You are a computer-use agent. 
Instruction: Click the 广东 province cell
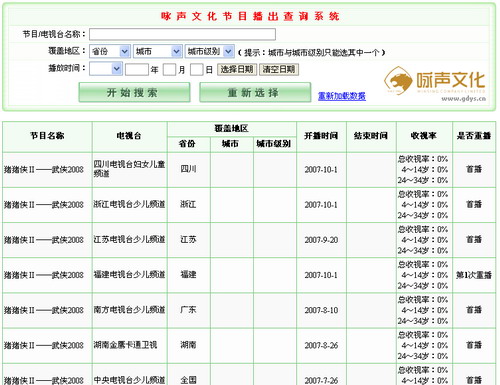point(188,310)
